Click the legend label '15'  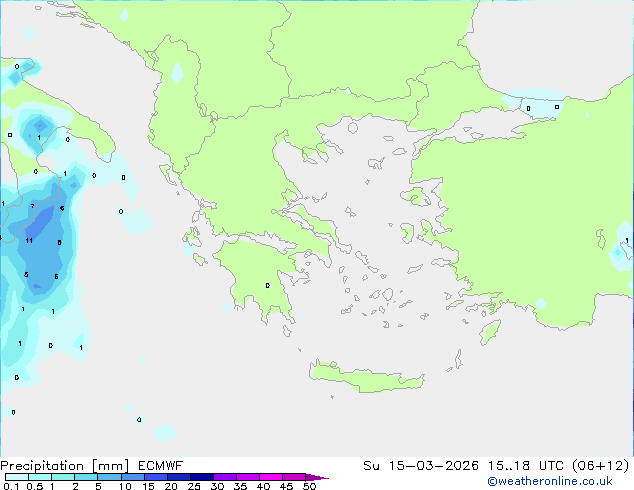pos(148,486)
